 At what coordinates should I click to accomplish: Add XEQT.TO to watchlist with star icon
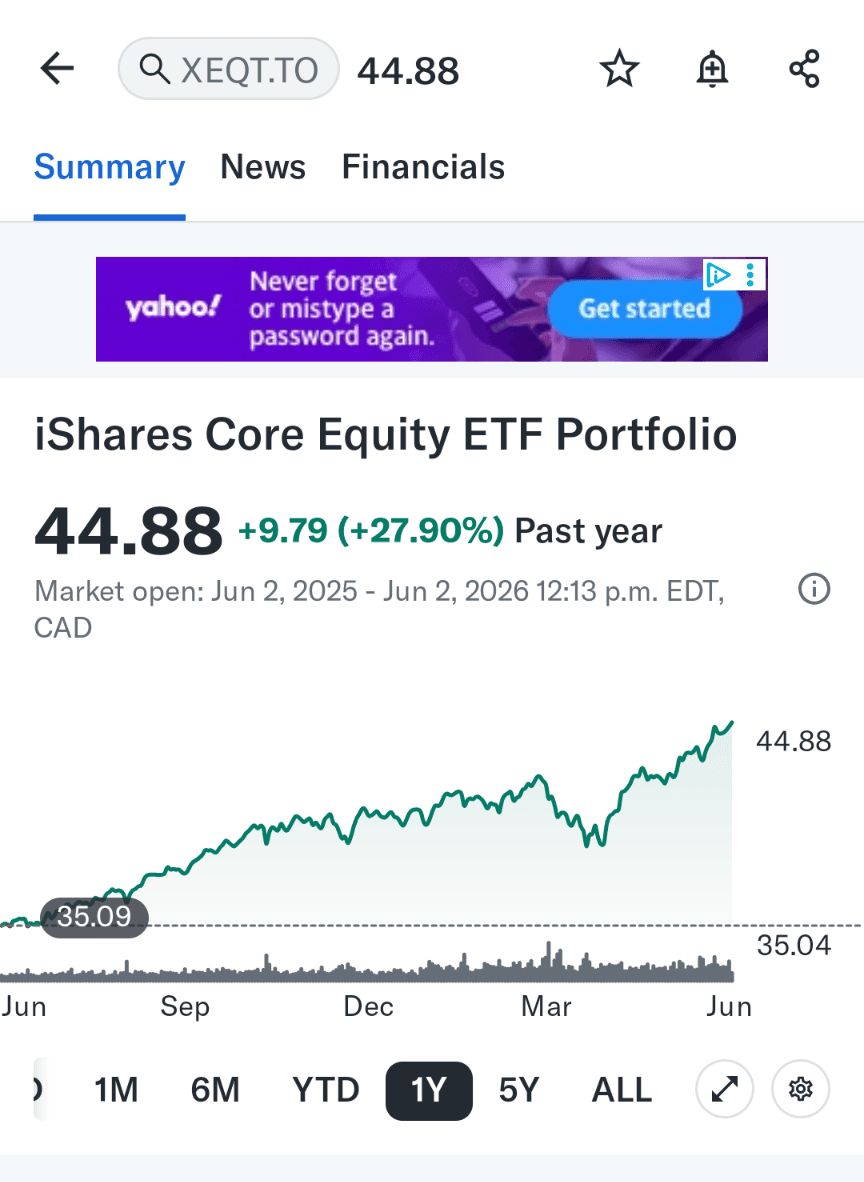[619, 69]
